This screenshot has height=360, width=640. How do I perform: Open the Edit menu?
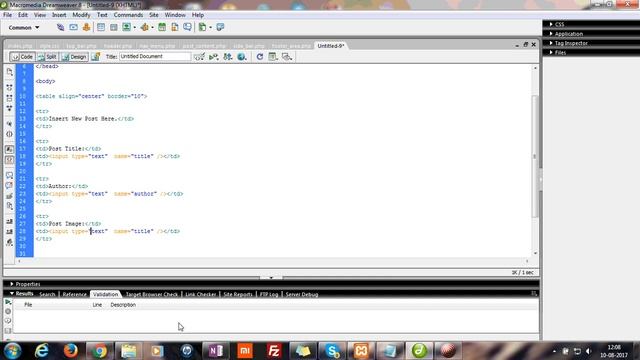(23, 15)
